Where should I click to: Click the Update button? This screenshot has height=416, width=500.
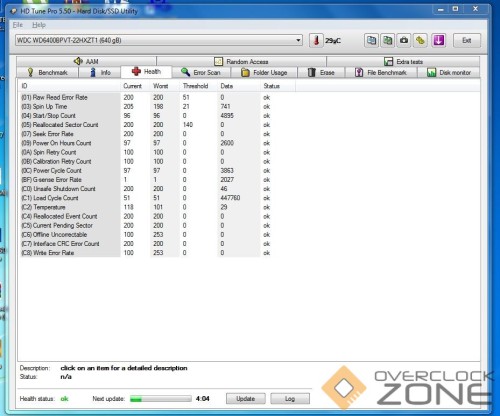246,399
